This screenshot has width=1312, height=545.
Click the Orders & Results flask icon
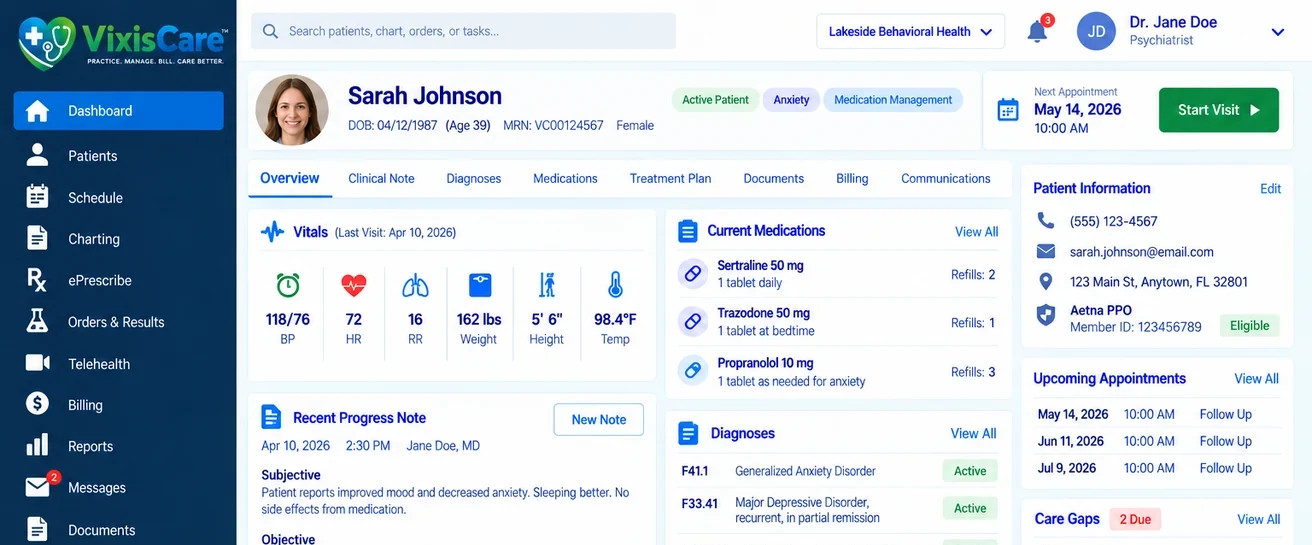pyautogui.click(x=37, y=321)
